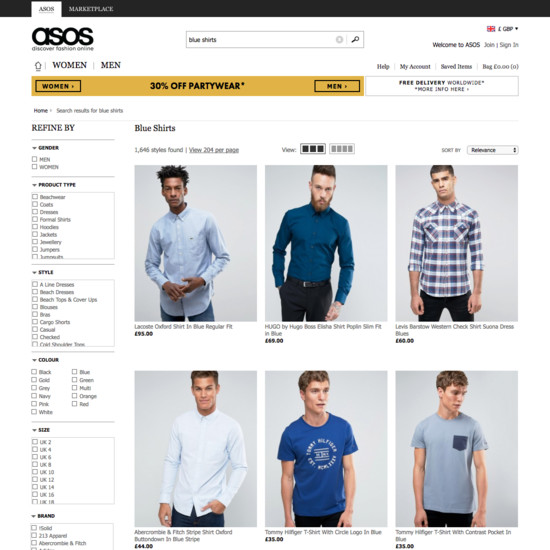Open the GBP currency dropdown
The height and width of the screenshot is (550, 550).
tap(508, 29)
